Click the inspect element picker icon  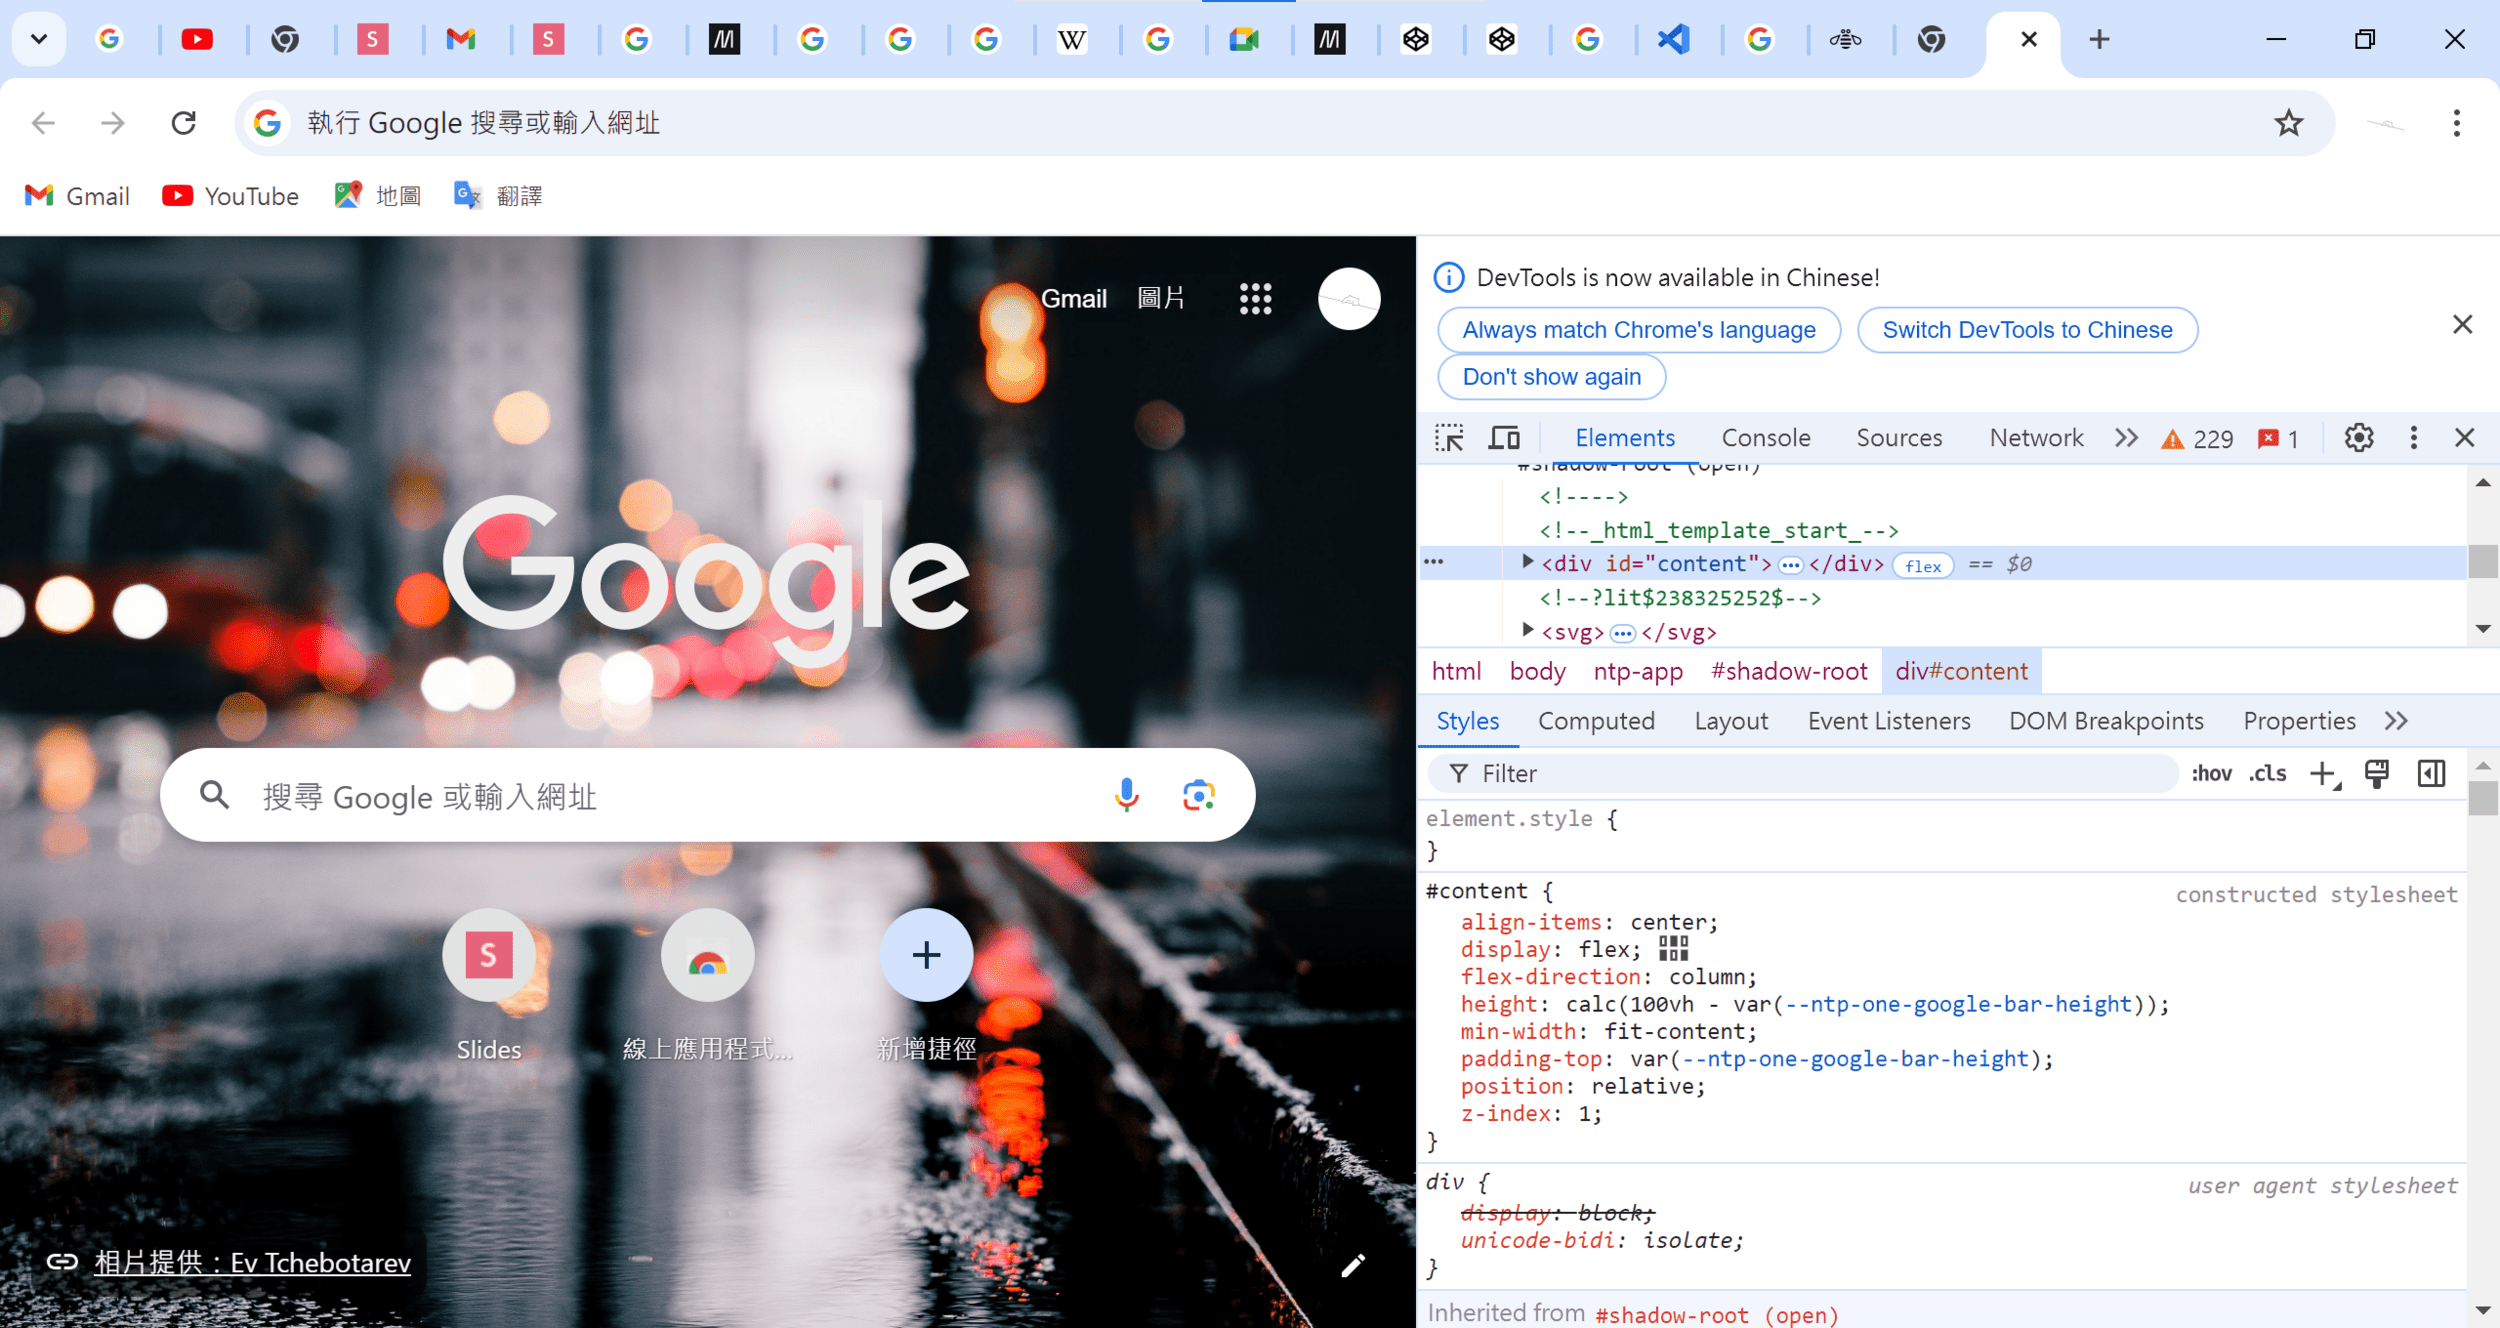(1449, 438)
